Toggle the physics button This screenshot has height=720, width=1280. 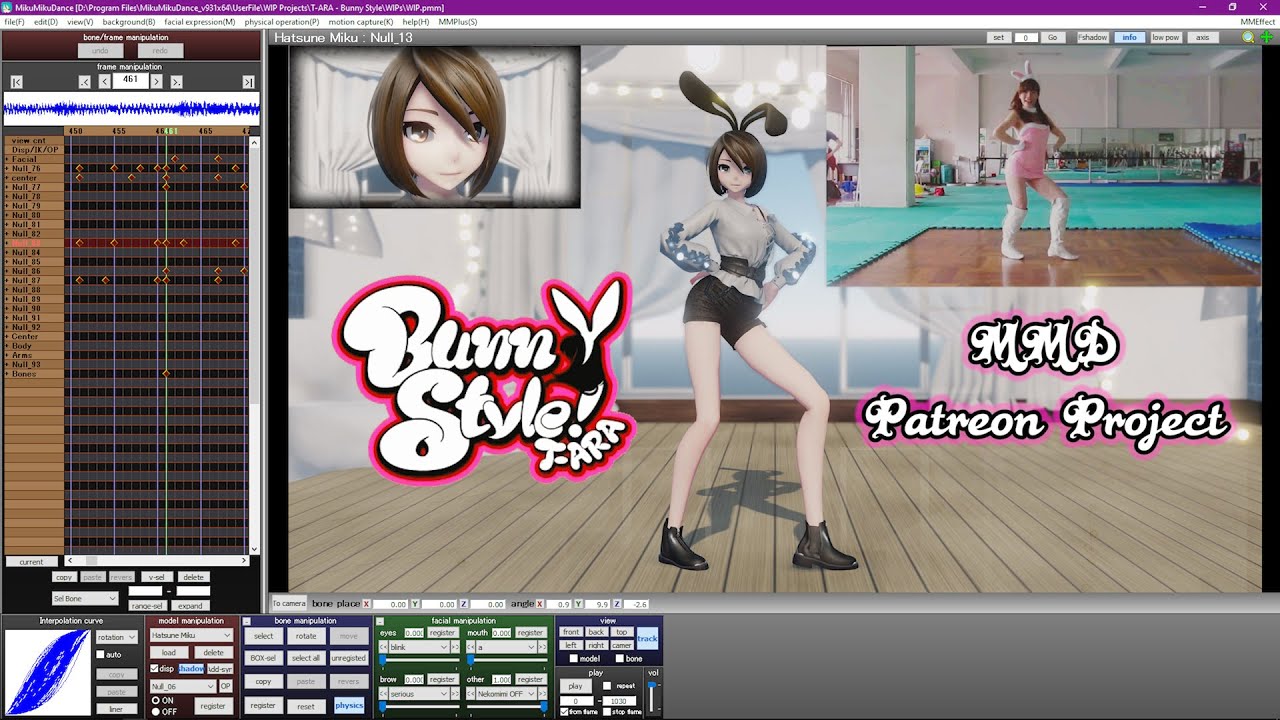click(349, 705)
